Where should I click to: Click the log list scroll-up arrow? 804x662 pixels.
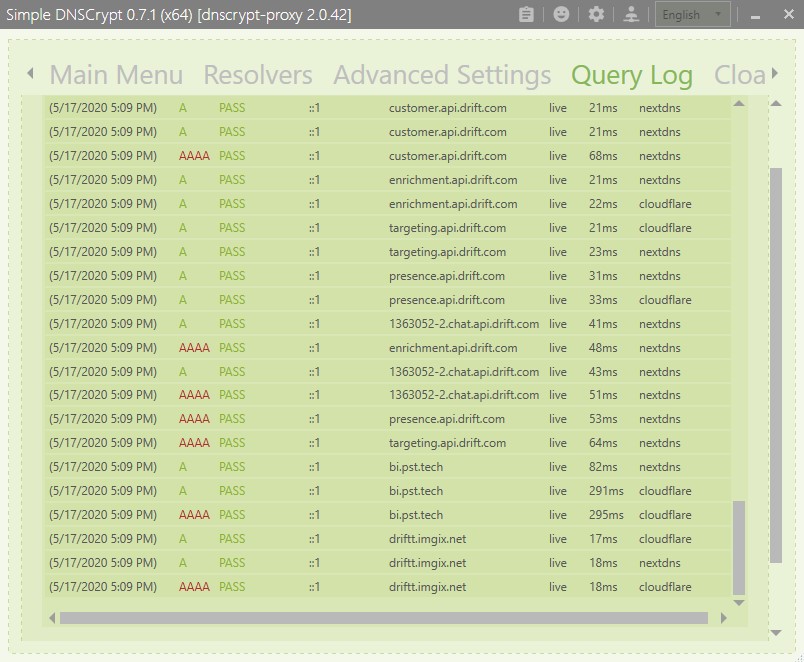point(739,104)
